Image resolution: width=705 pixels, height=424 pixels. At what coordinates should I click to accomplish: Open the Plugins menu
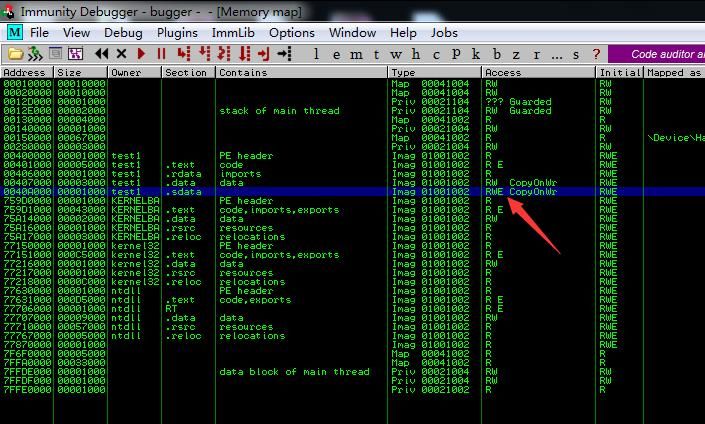[x=177, y=33]
